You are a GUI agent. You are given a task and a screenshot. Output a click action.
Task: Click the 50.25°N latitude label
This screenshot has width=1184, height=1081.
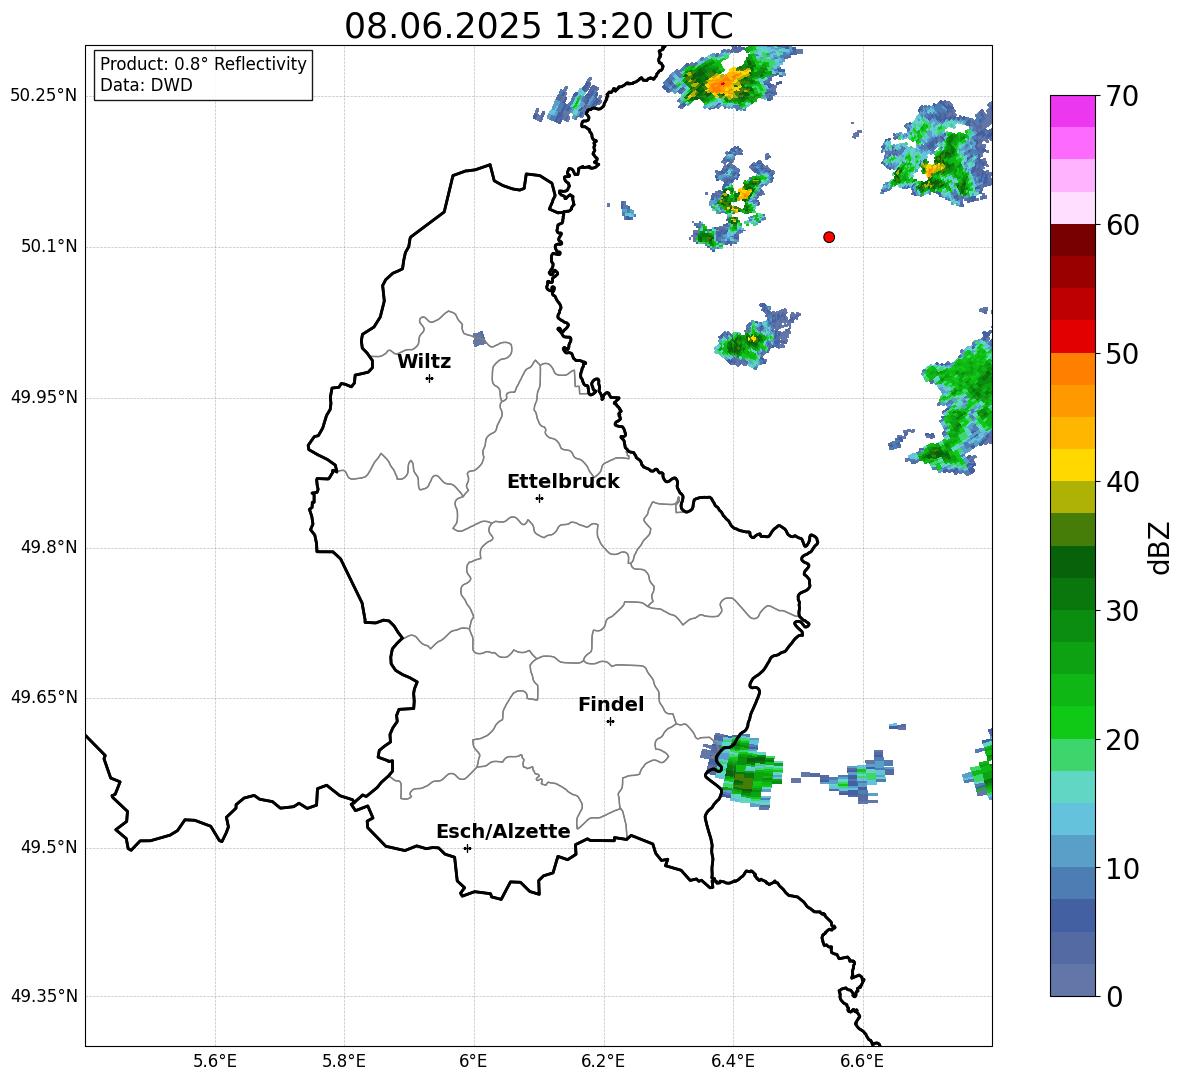tap(44, 96)
